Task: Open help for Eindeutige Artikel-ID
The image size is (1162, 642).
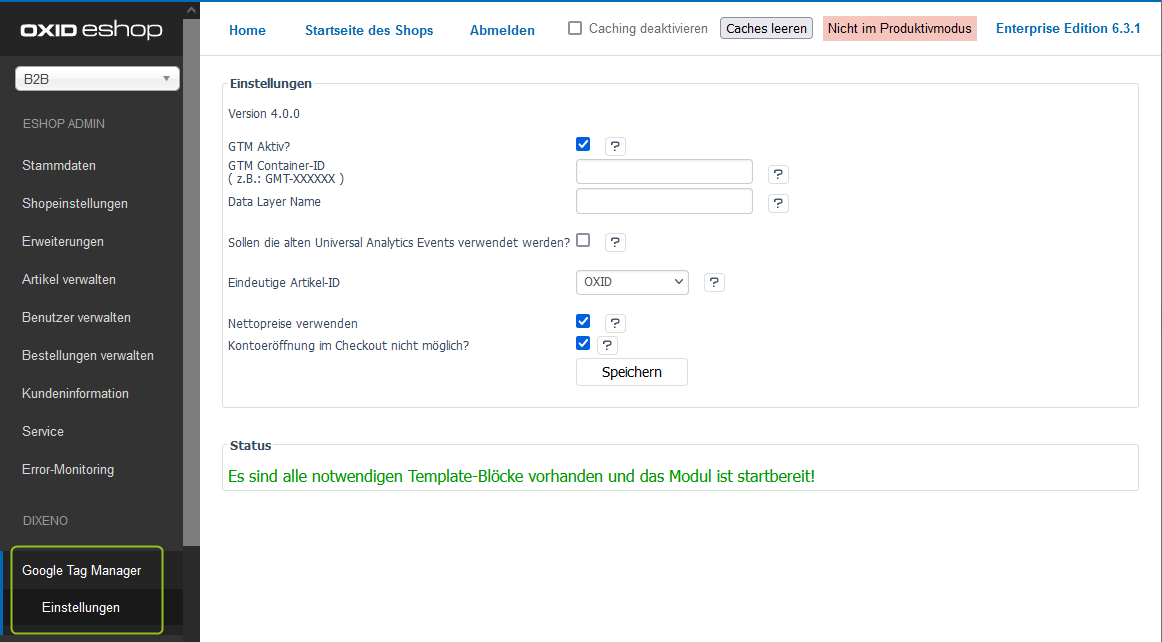Action: click(x=714, y=282)
